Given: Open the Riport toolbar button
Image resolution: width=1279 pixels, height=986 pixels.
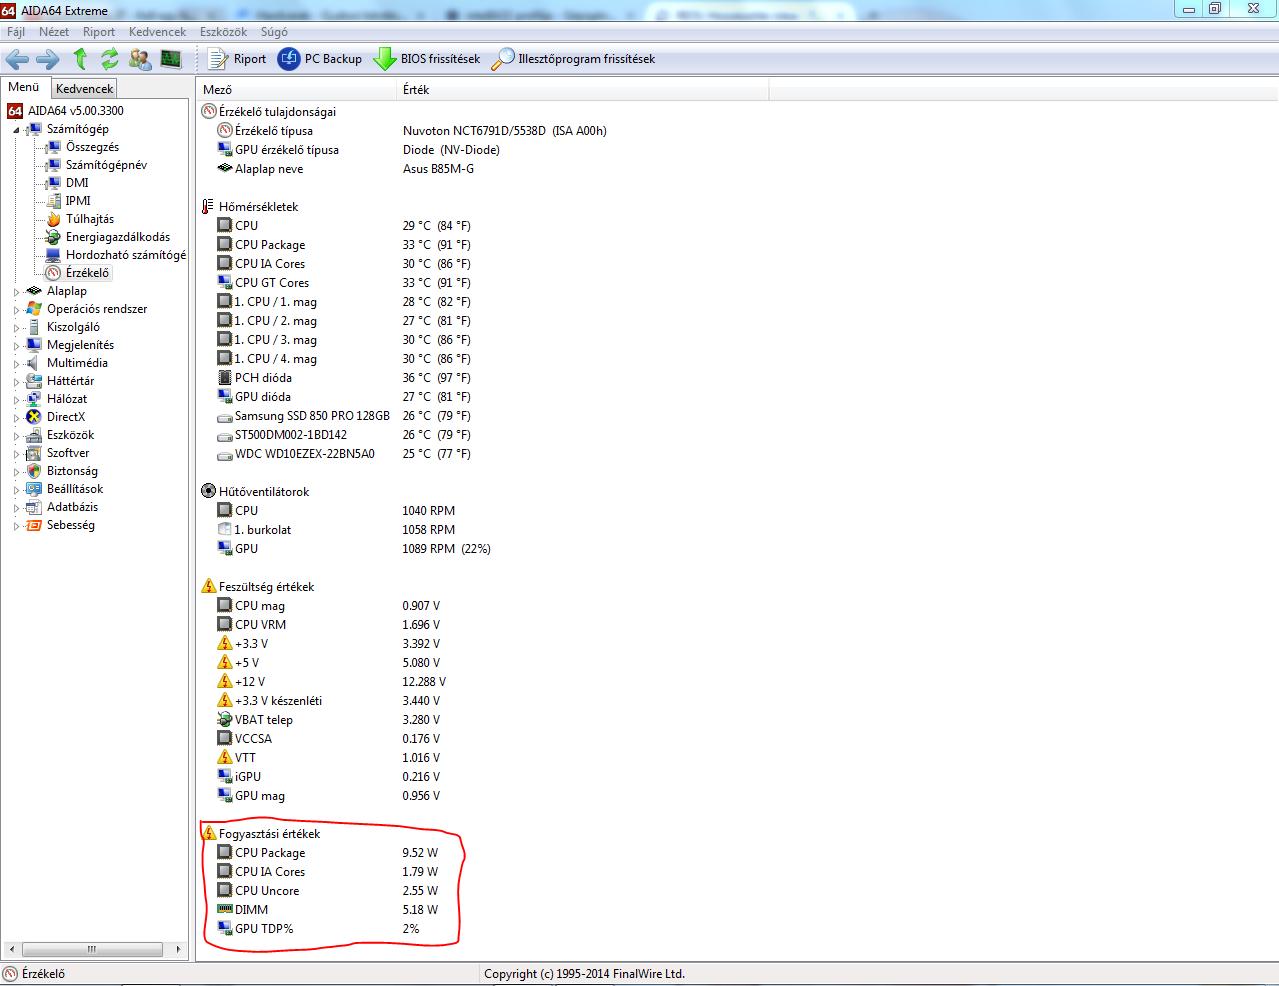Looking at the screenshot, I should tap(237, 59).
